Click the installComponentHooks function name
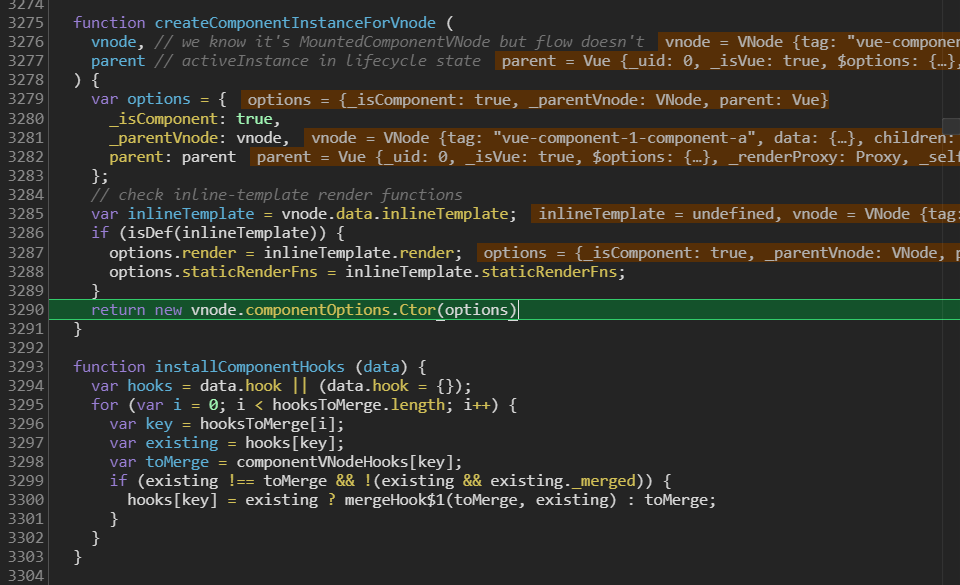This screenshot has width=960, height=585. click(x=249, y=367)
